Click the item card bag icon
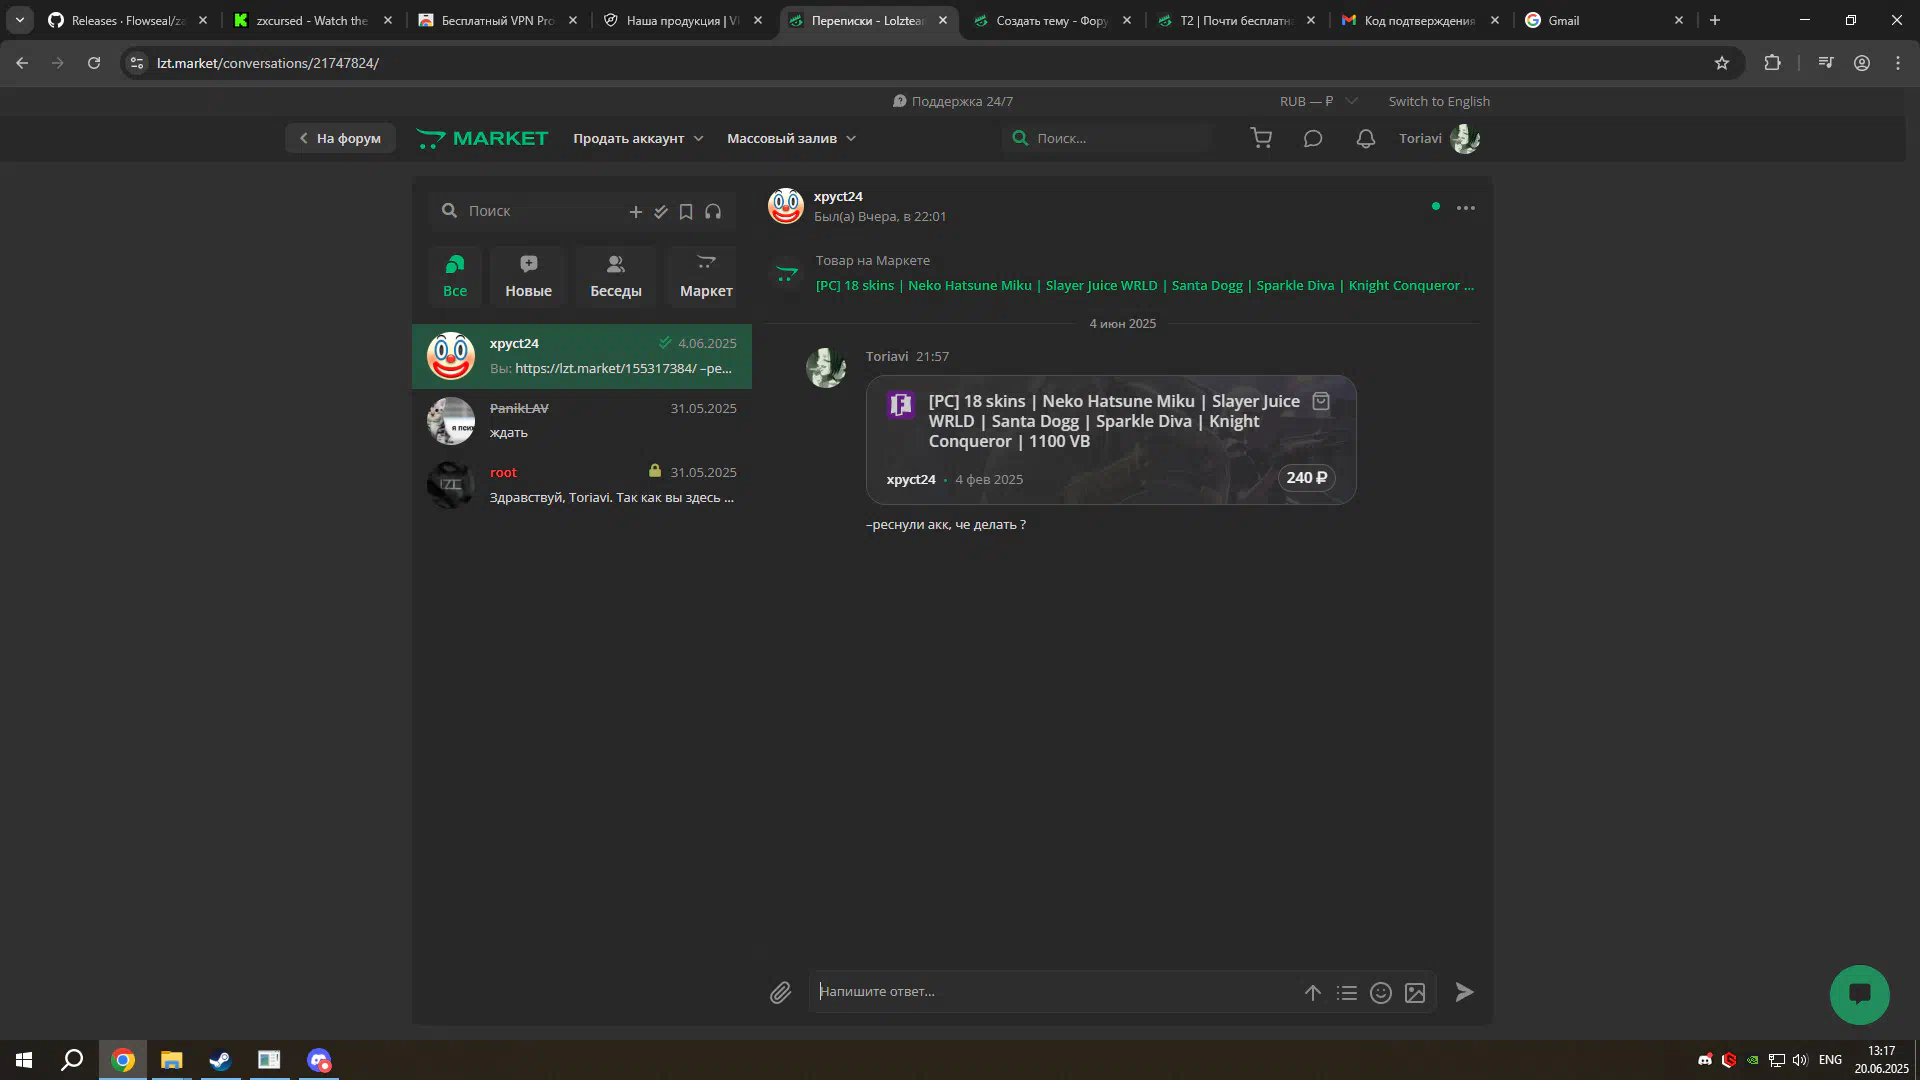The image size is (1920, 1080). pos(1321,401)
